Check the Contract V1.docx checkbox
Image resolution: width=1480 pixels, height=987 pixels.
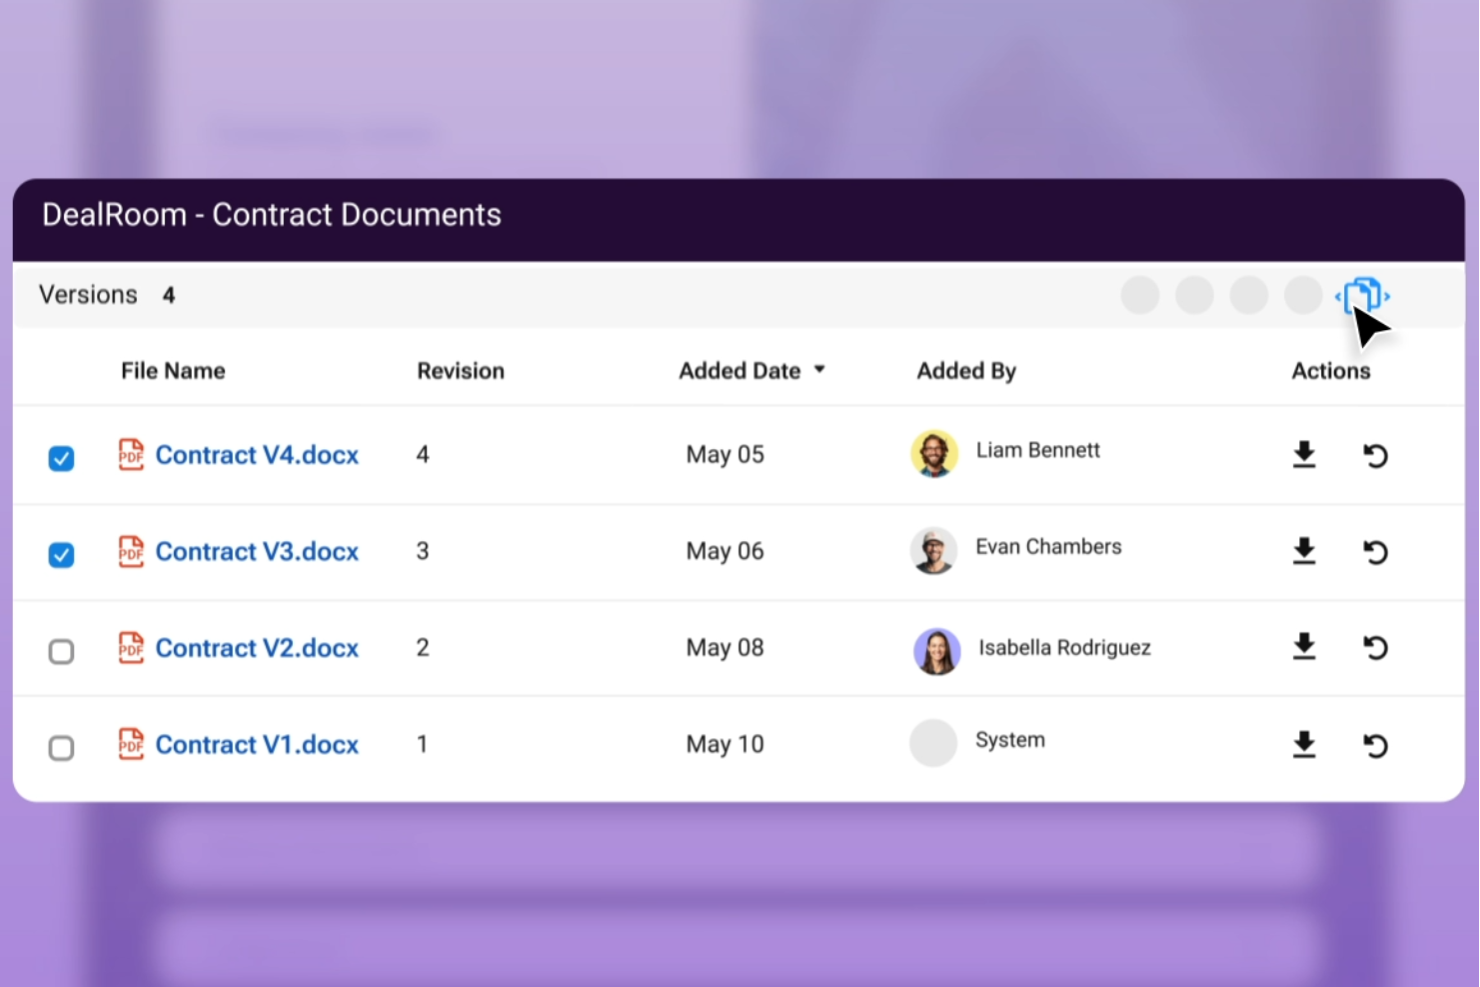(x=61, y=747)
